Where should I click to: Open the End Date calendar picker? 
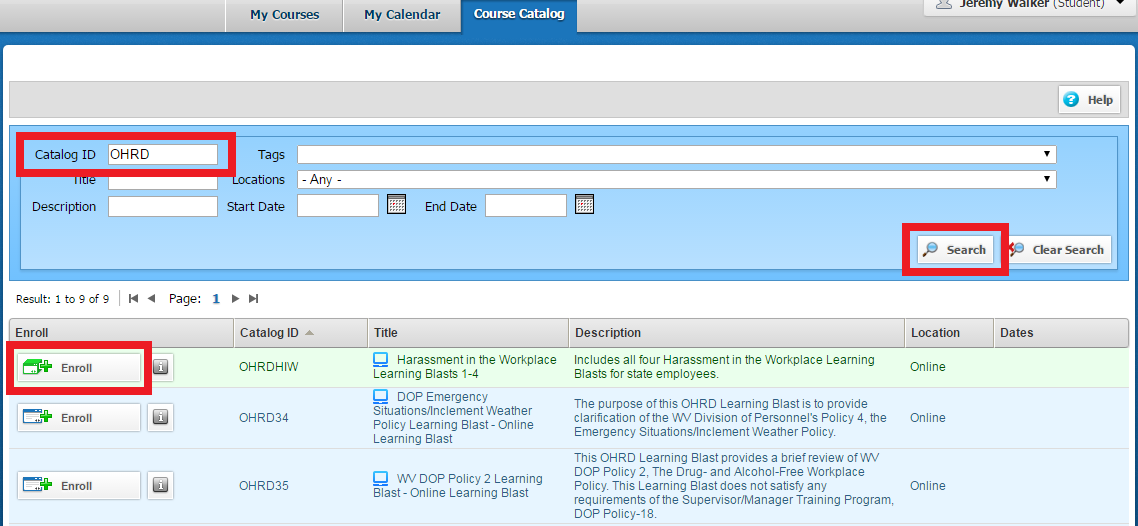pos(584,205)
